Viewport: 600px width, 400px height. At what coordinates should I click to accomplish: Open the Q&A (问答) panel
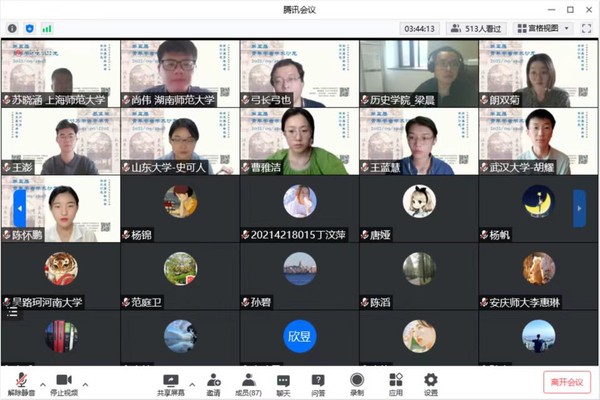pyautogui.click(x=318, y=381)
